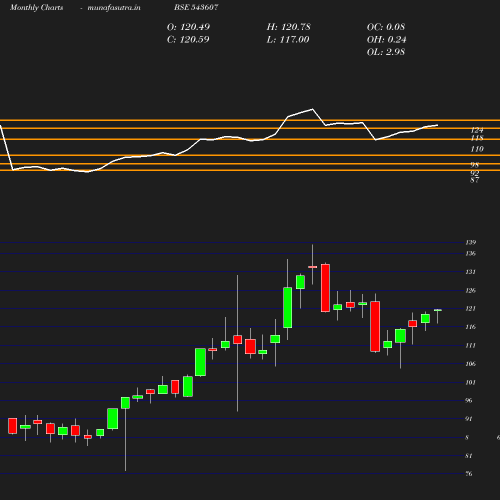The height and width of the screenshot is (500, 500).
Task: Select the "OL: 2.98" reading
Action: [x=386, y=52]
